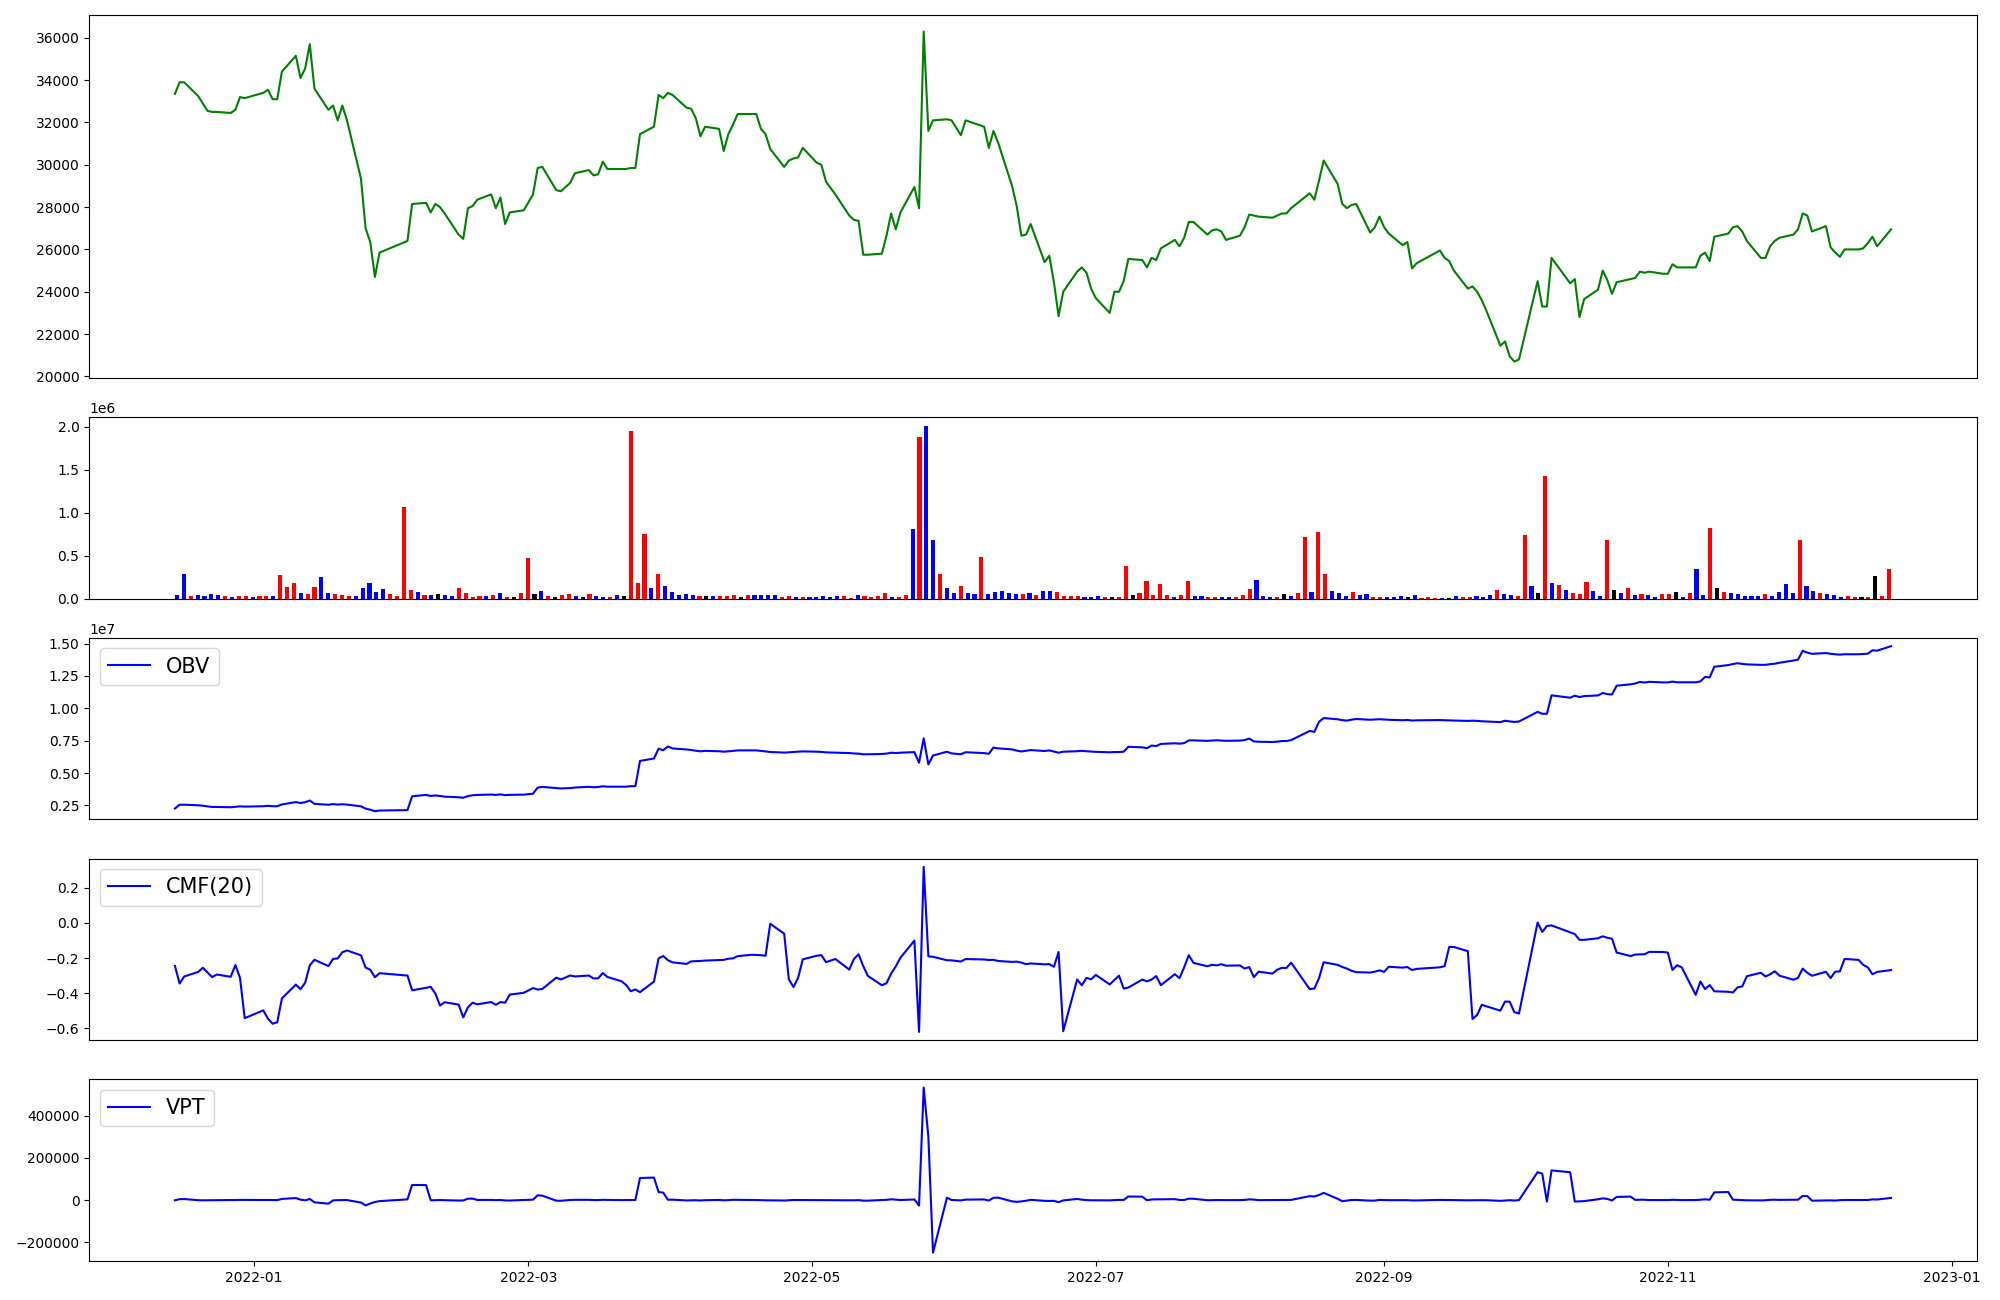
Task: Click the 24000 price axis label
Action: tap(57, 293)
